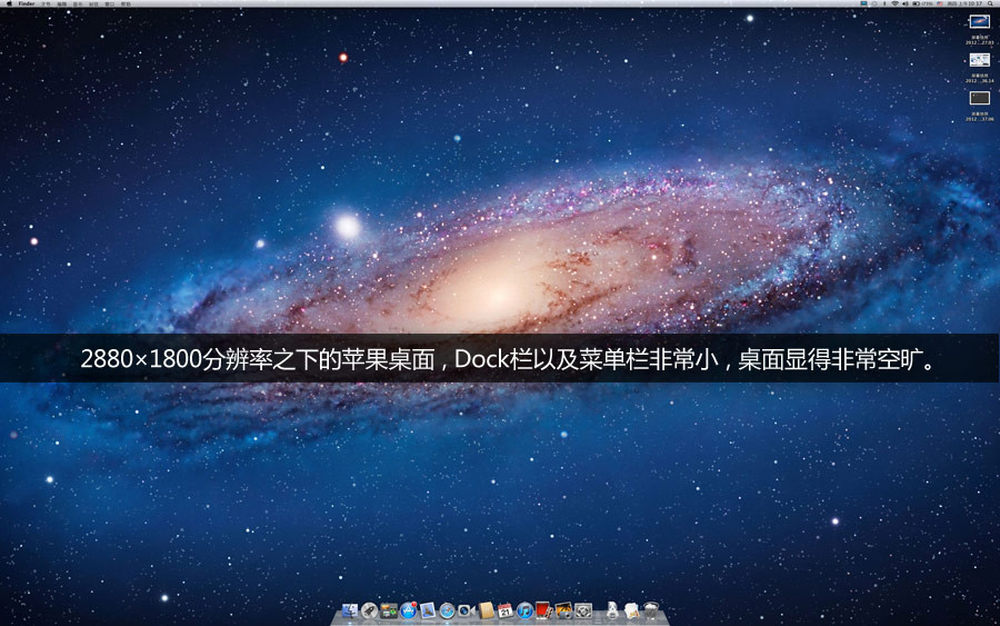Open the Finder application menu
Screen dimensions: 1000x626
pos(27,4)
